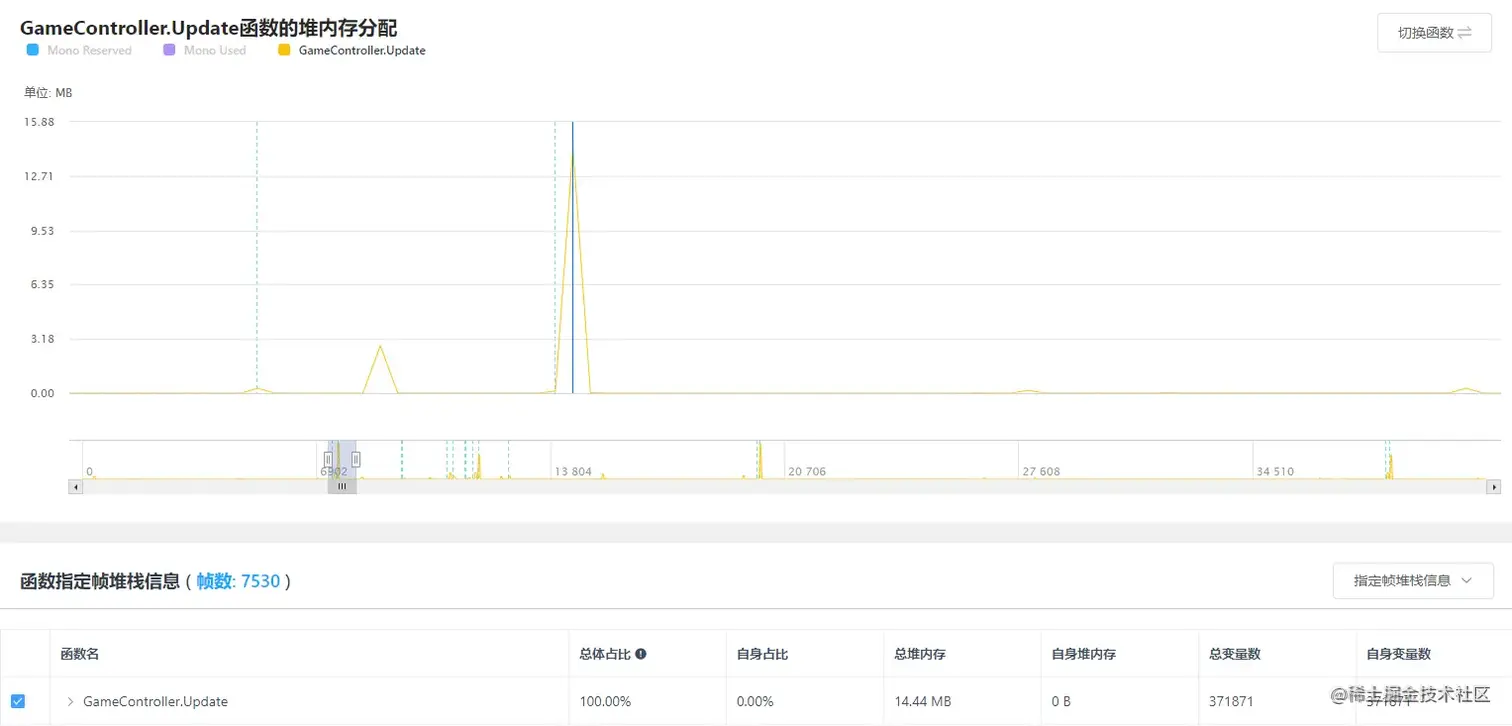Click the yellow GameController.Update color swatch
Viewport: 1512px width, 726px height.
point(284,50)
